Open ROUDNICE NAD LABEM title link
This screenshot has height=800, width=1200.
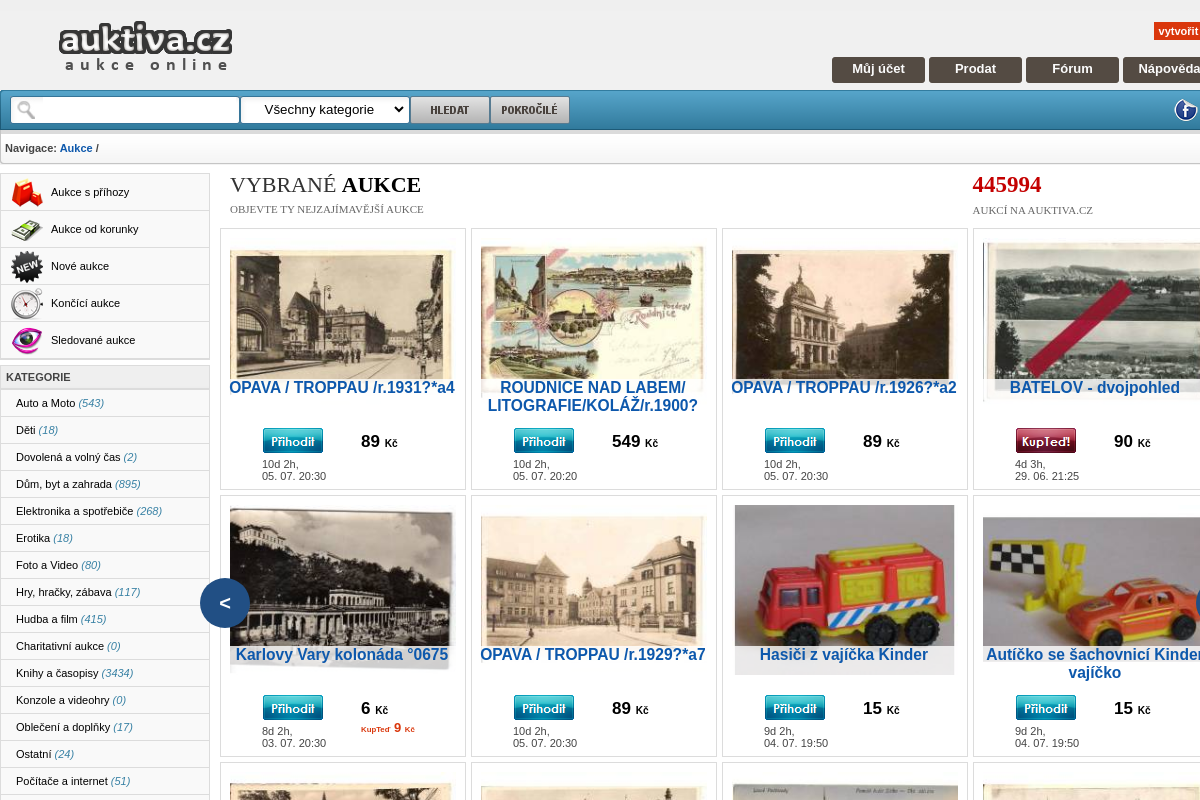(x=593, y=397)
